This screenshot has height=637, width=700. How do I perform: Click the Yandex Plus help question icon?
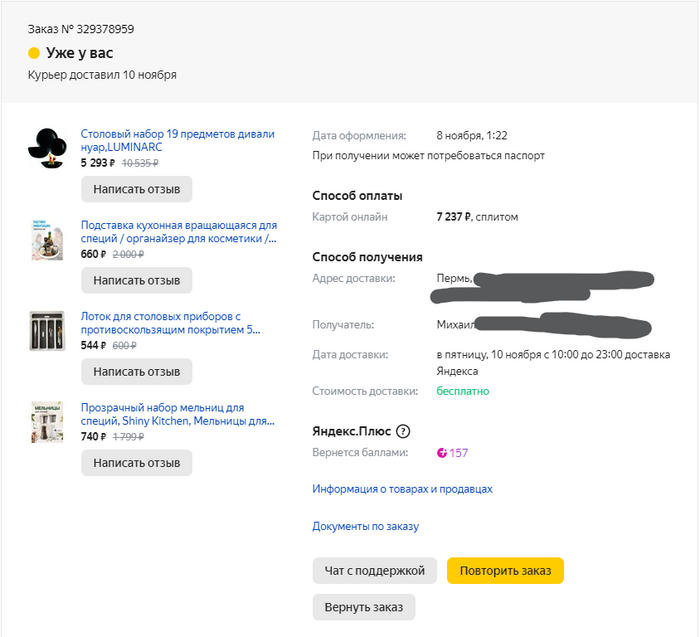click(x=403, y=432)
